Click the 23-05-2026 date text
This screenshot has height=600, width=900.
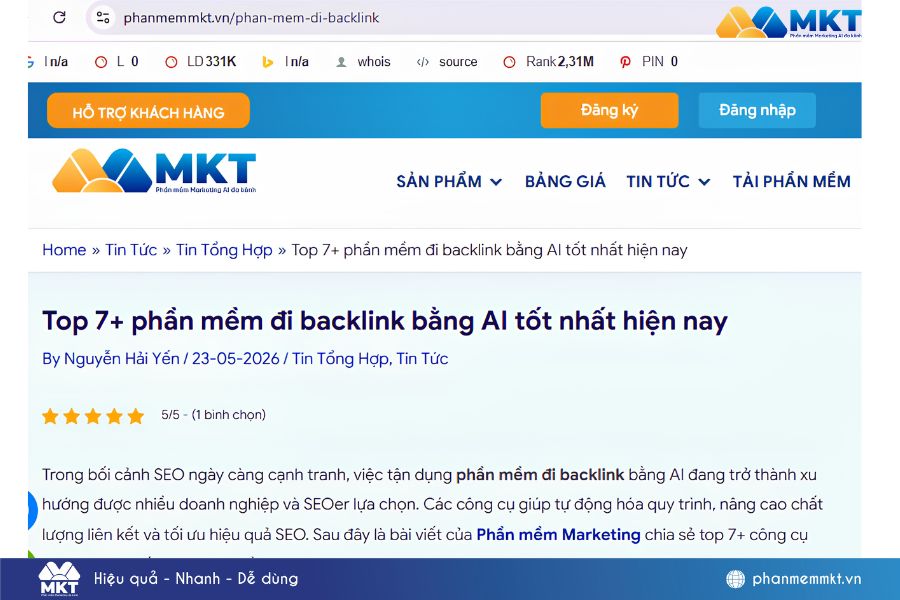[x=235, y=359]
